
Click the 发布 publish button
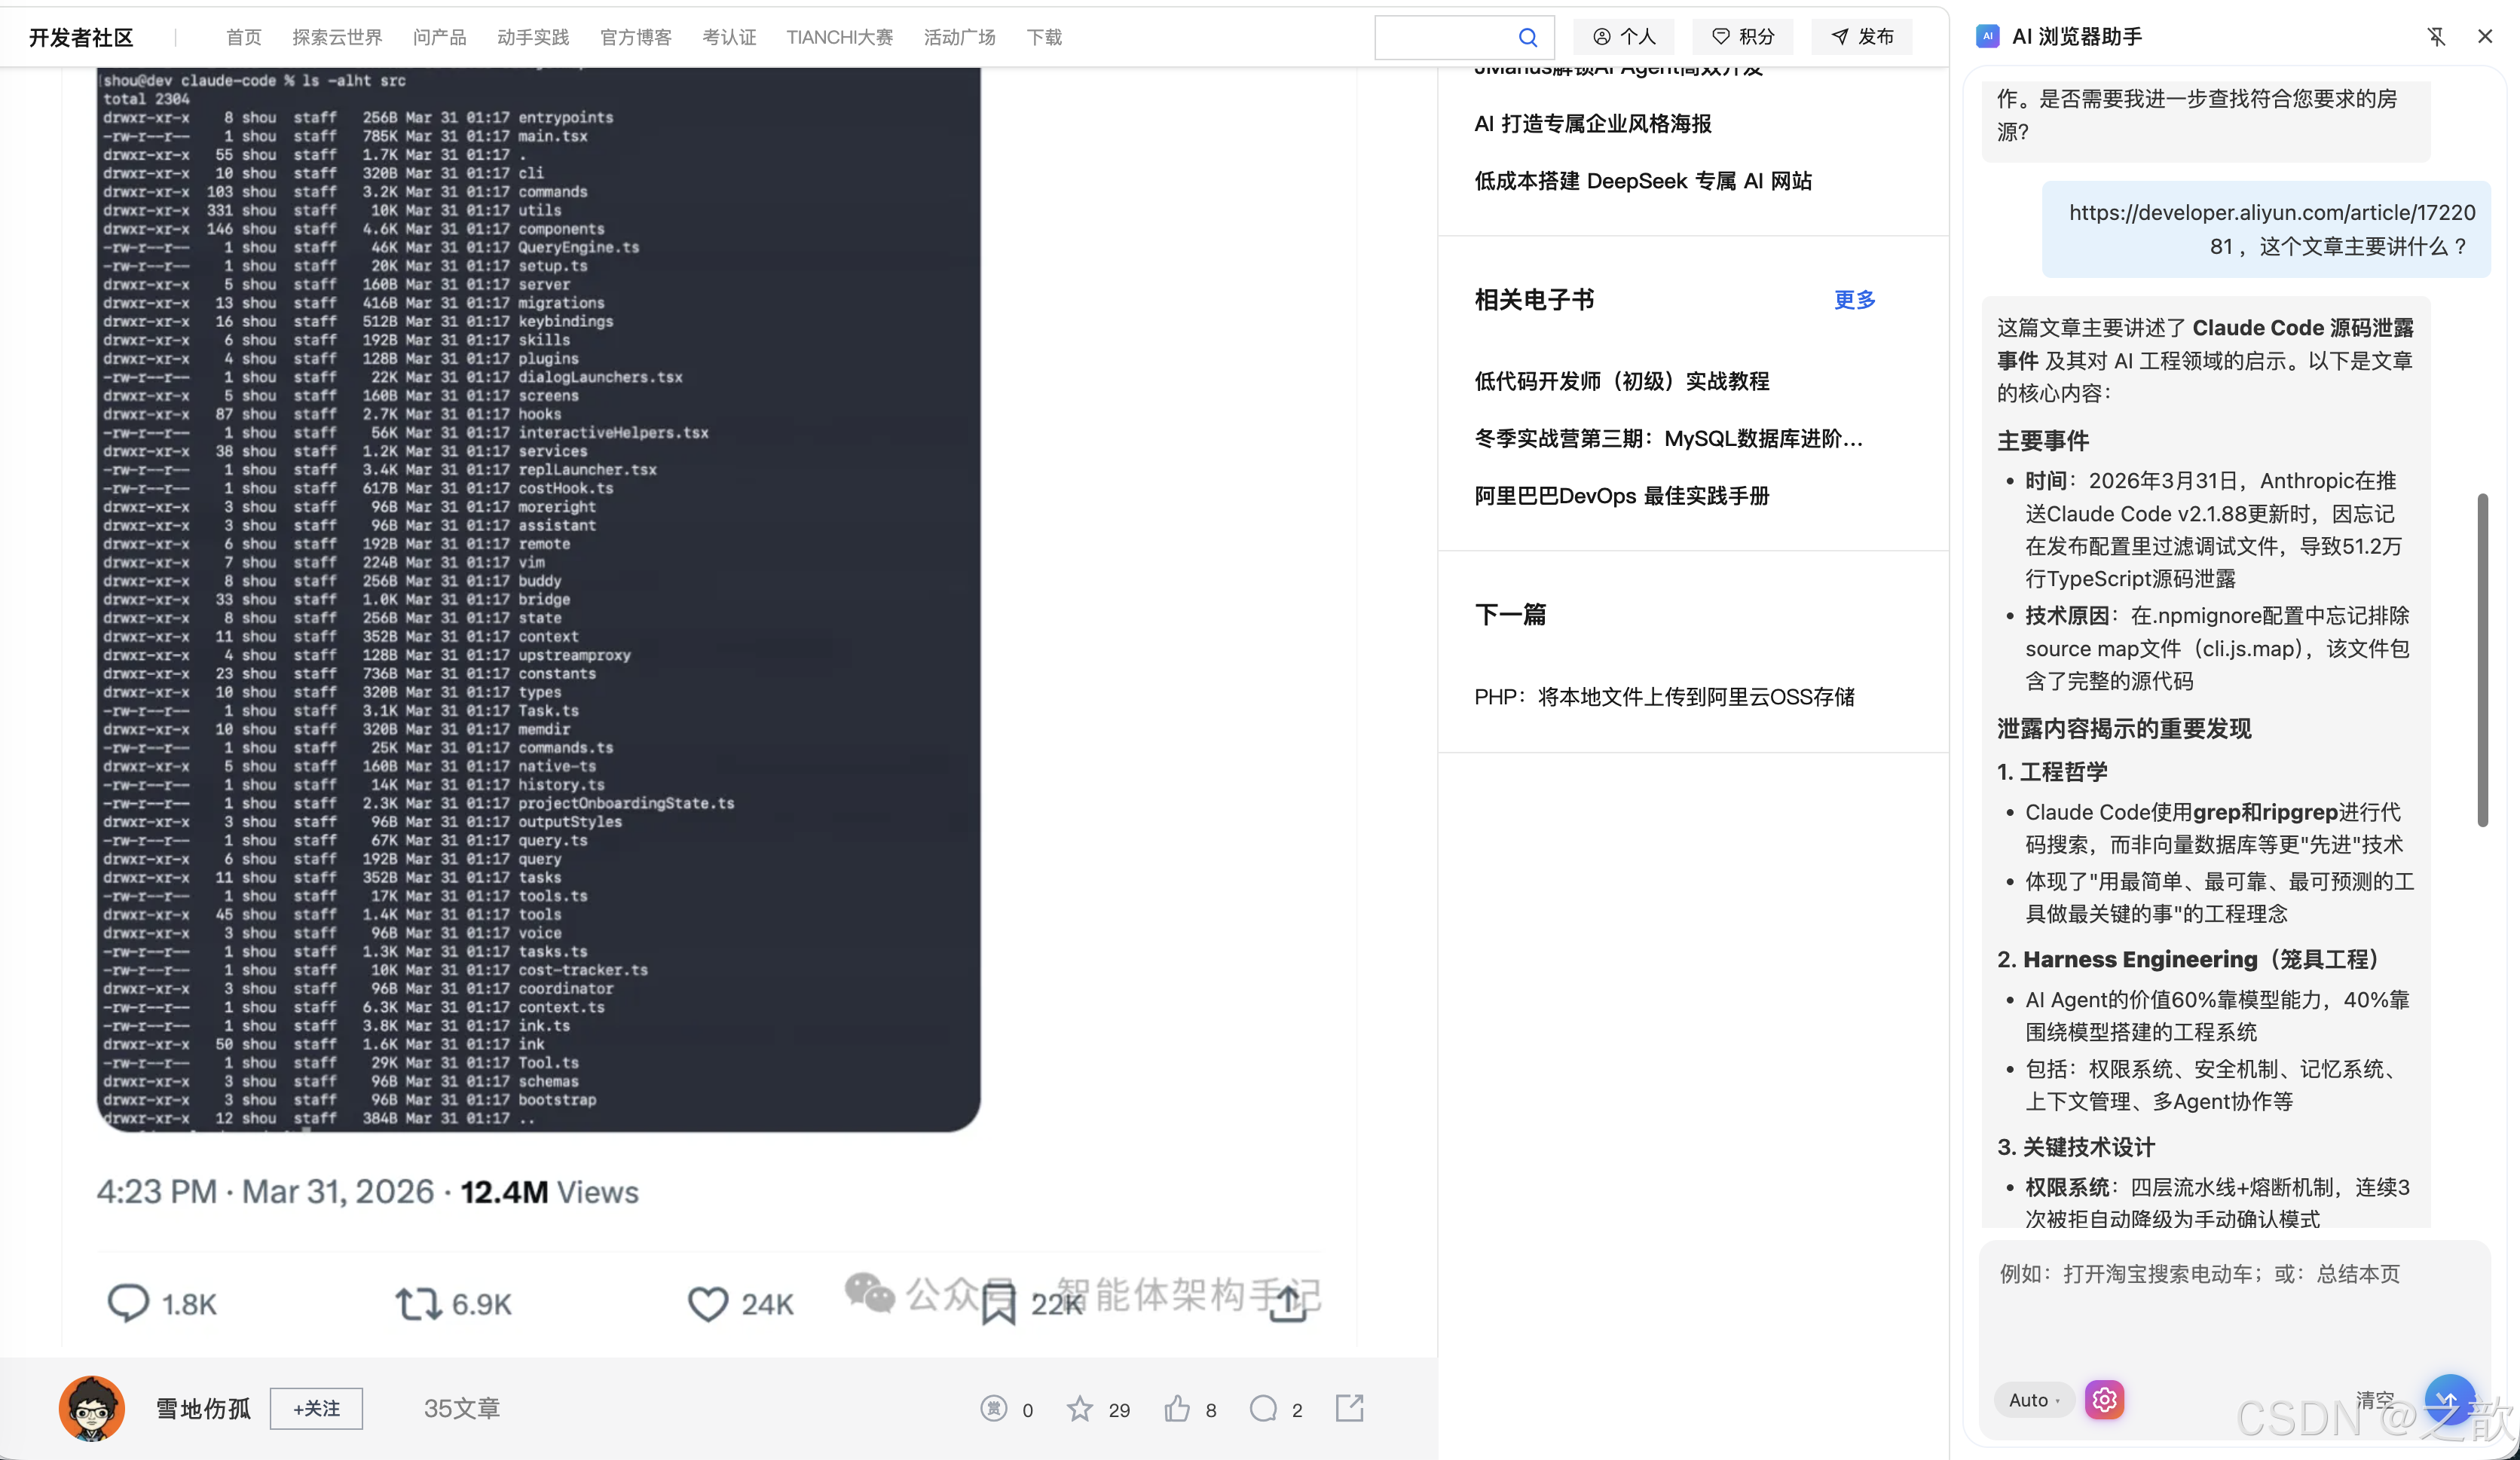coord(1862,37)
